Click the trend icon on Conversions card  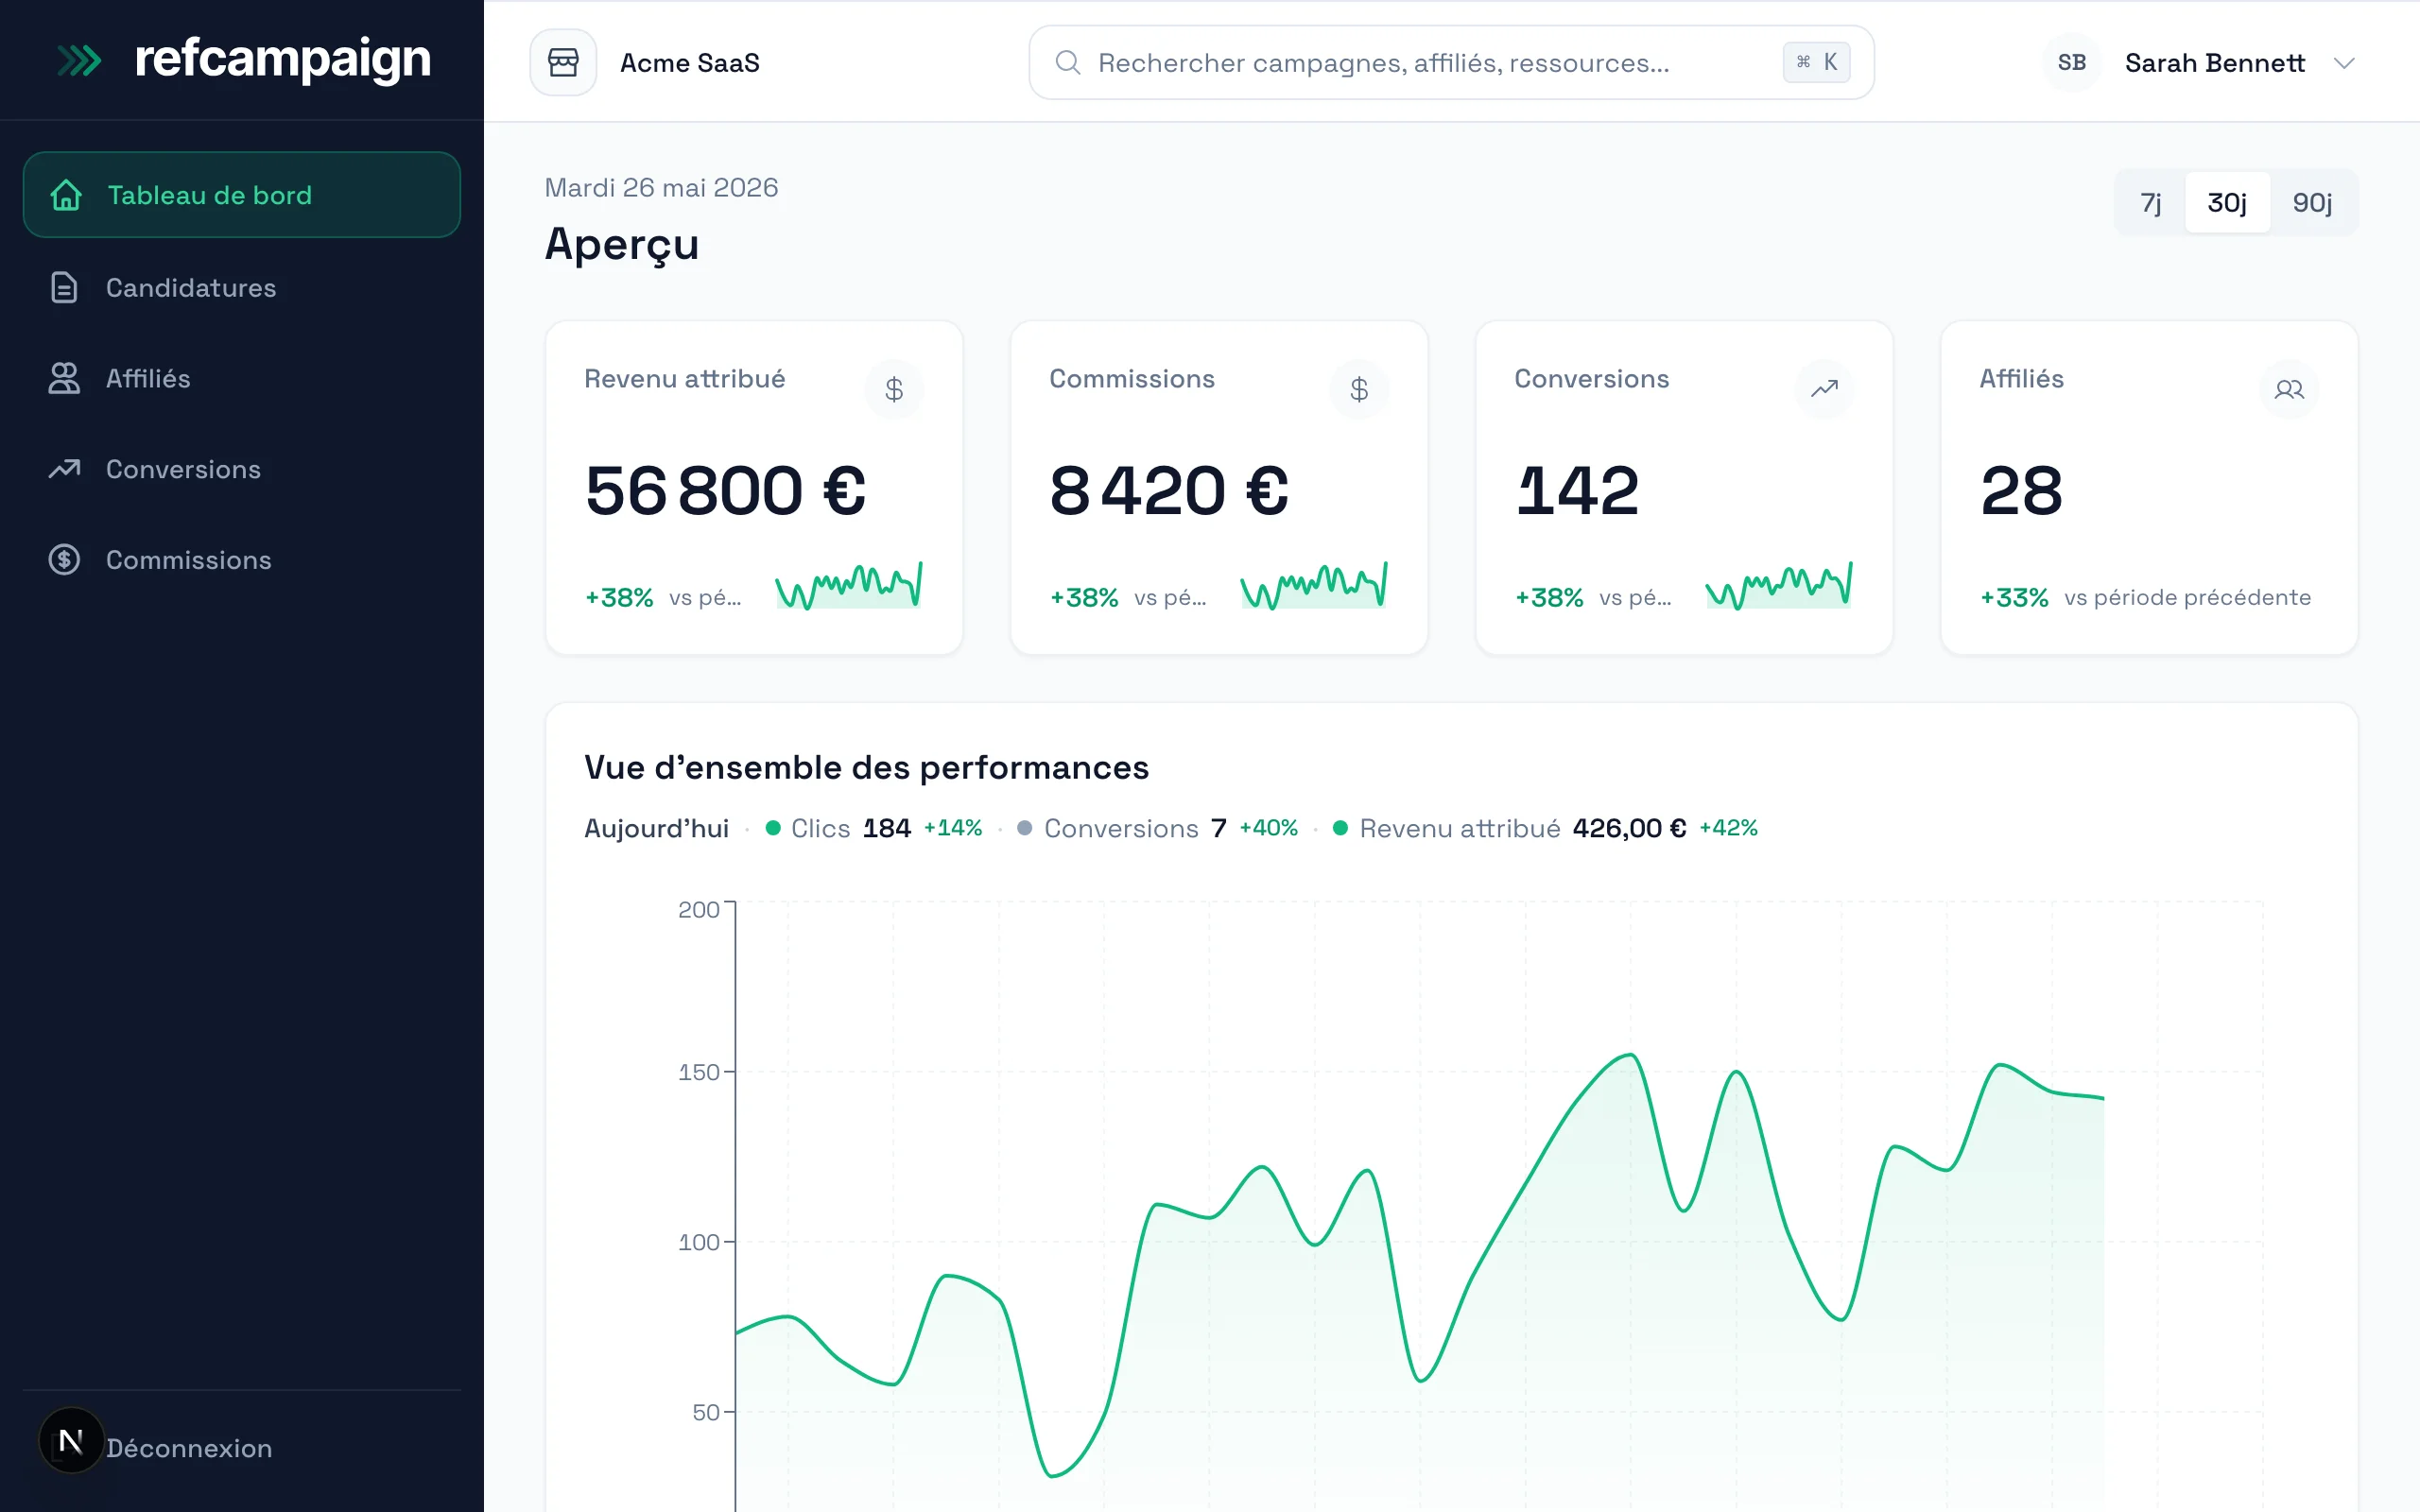[x=1824, y=389]
